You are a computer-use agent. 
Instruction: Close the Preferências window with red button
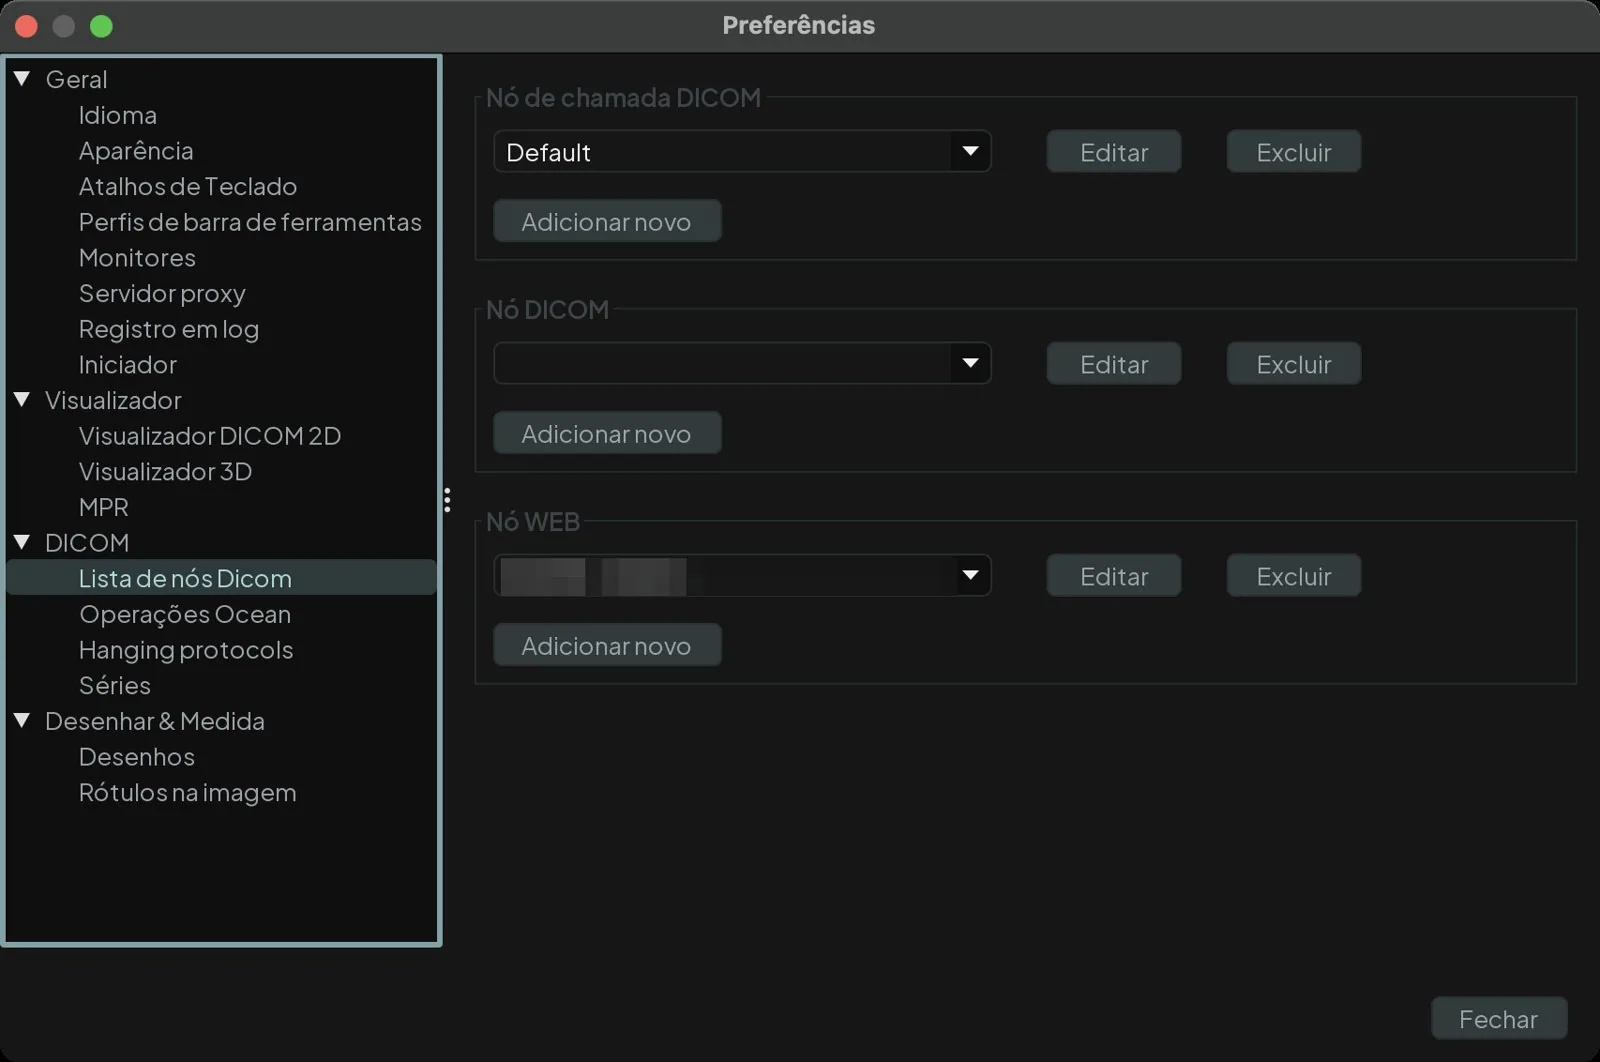pos(26,26)
